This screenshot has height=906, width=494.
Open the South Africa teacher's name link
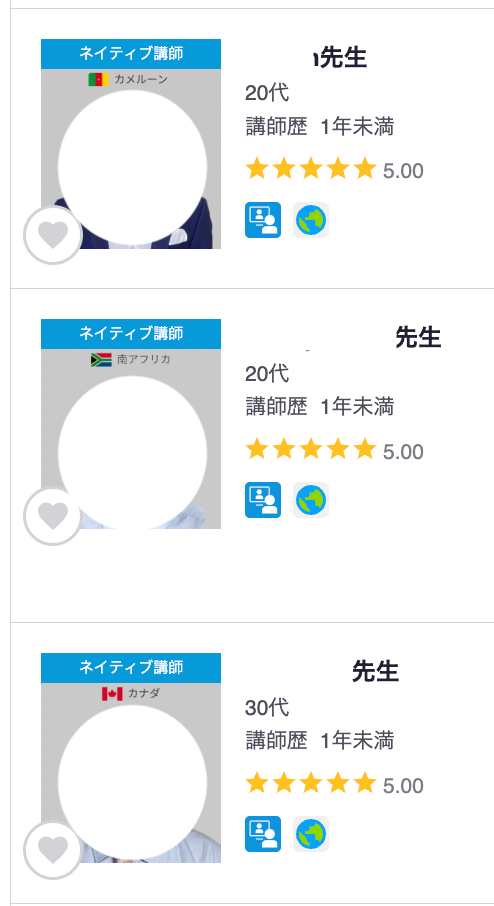[x=418, y=337]
